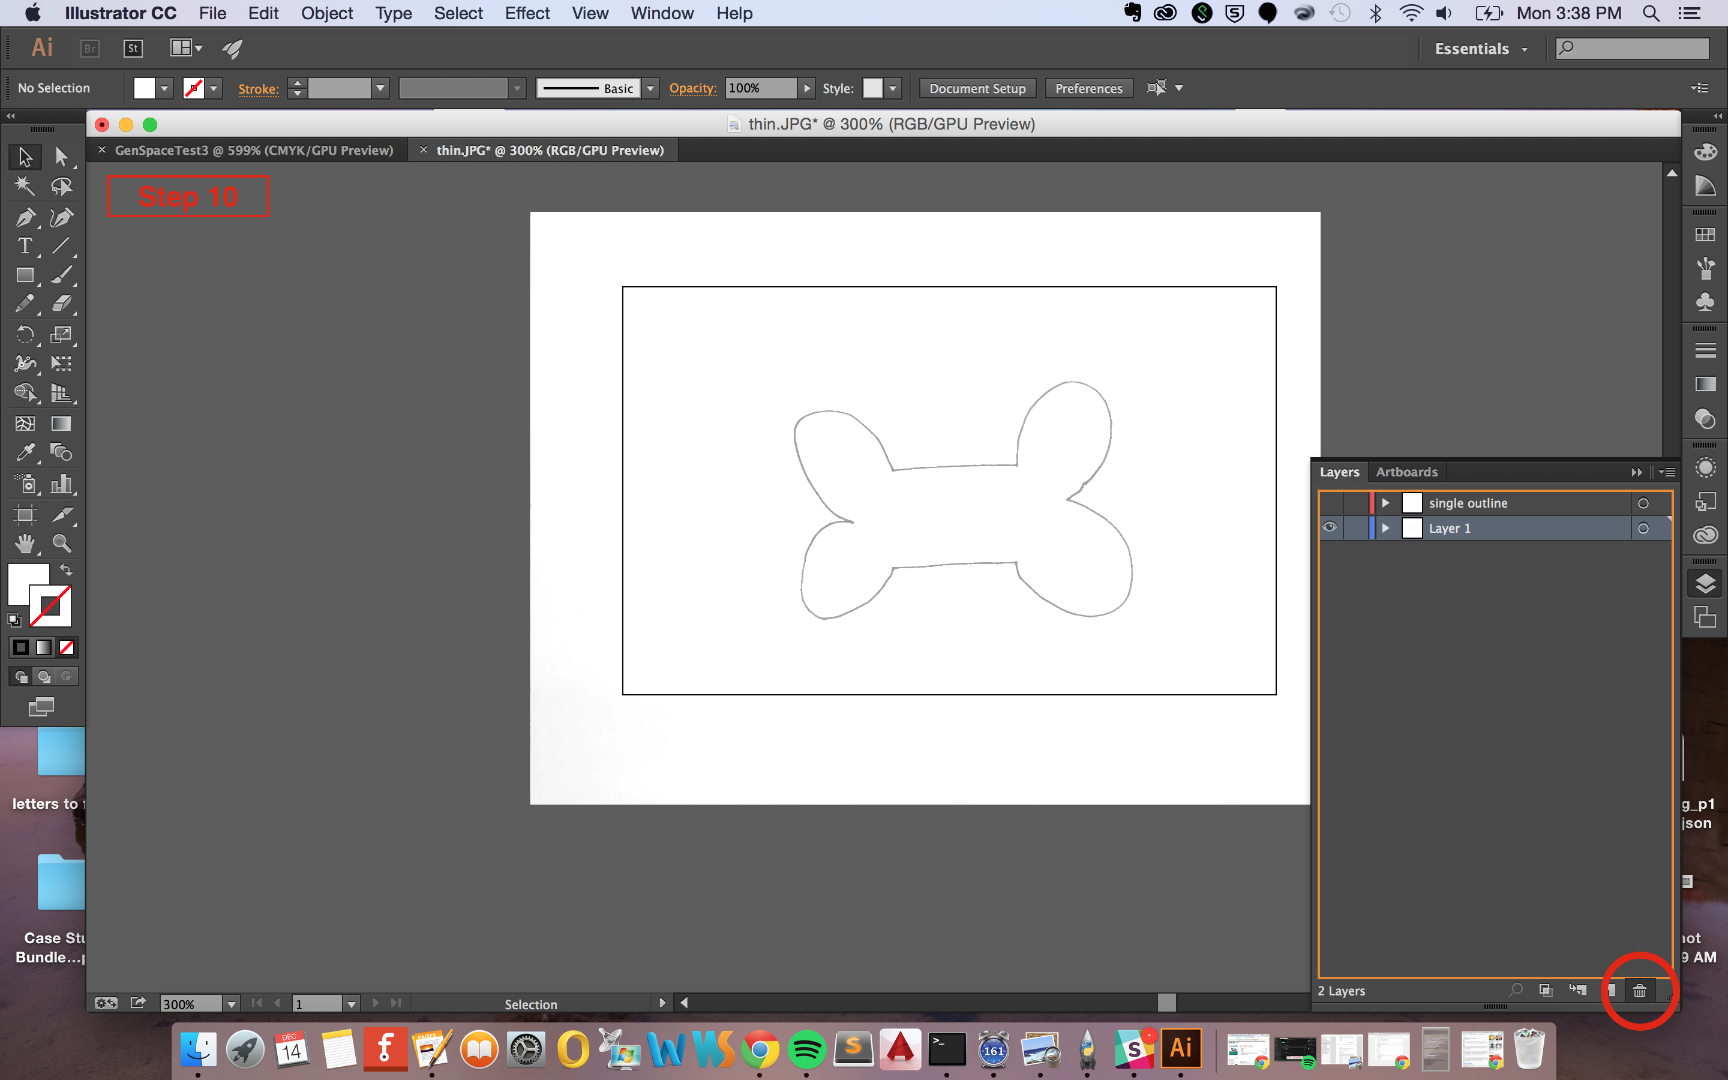Open the Opacity dropdown
The image size is (1728, 1080).
coord(806,88)
